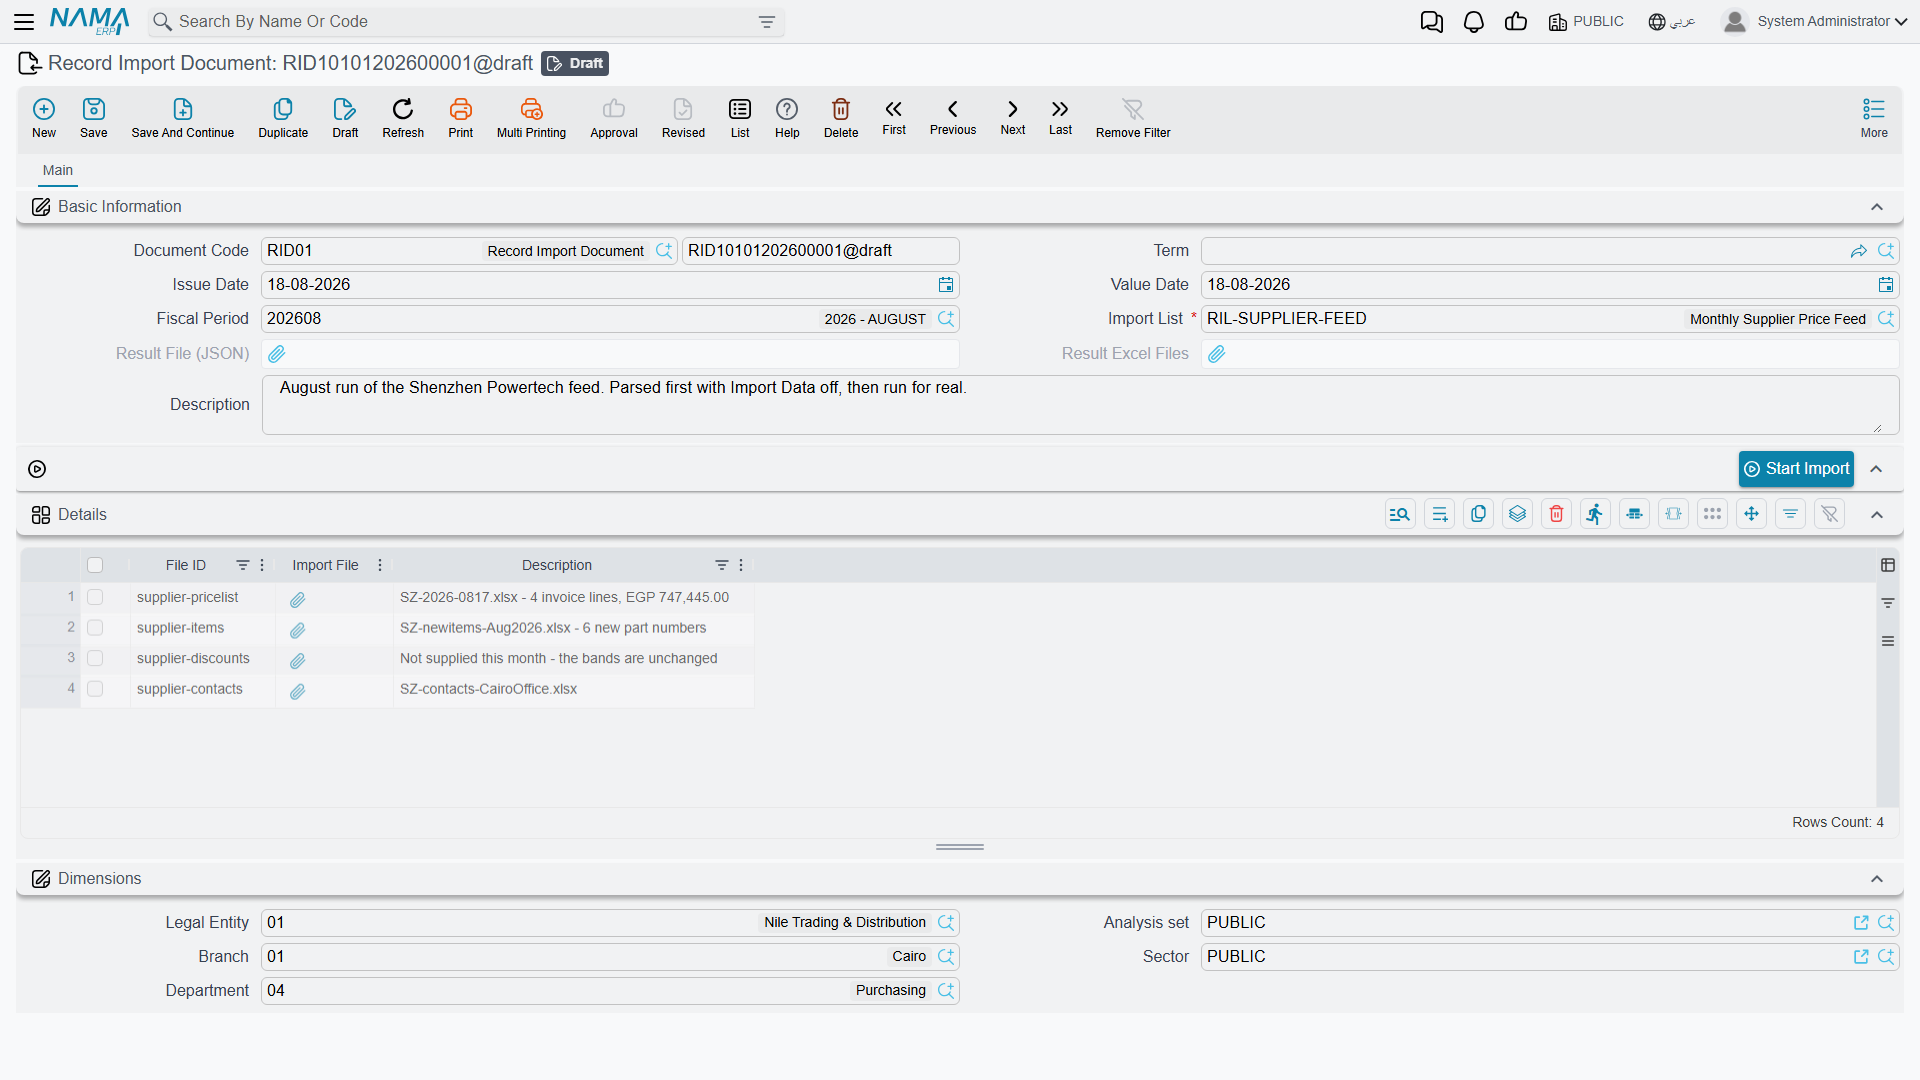Open the hamburger main menu
1920x1080 pixels.
[x=24, y=21]
